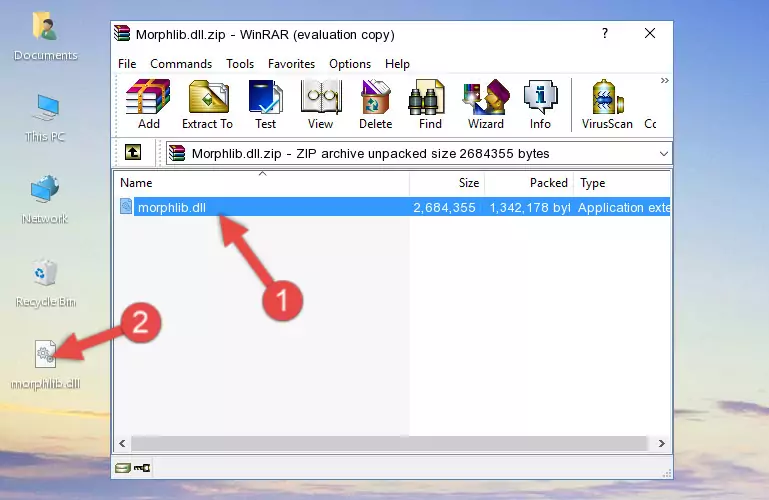Click horizontal scrollbar right arrow
The width and height of the screenshot is (769, 500).
click(662, 443)
